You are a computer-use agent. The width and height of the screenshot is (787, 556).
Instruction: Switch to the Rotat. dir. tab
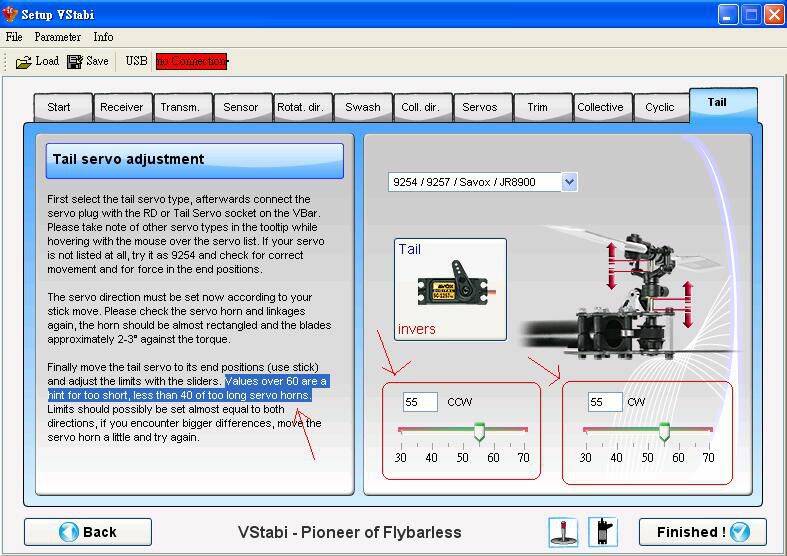303,107
